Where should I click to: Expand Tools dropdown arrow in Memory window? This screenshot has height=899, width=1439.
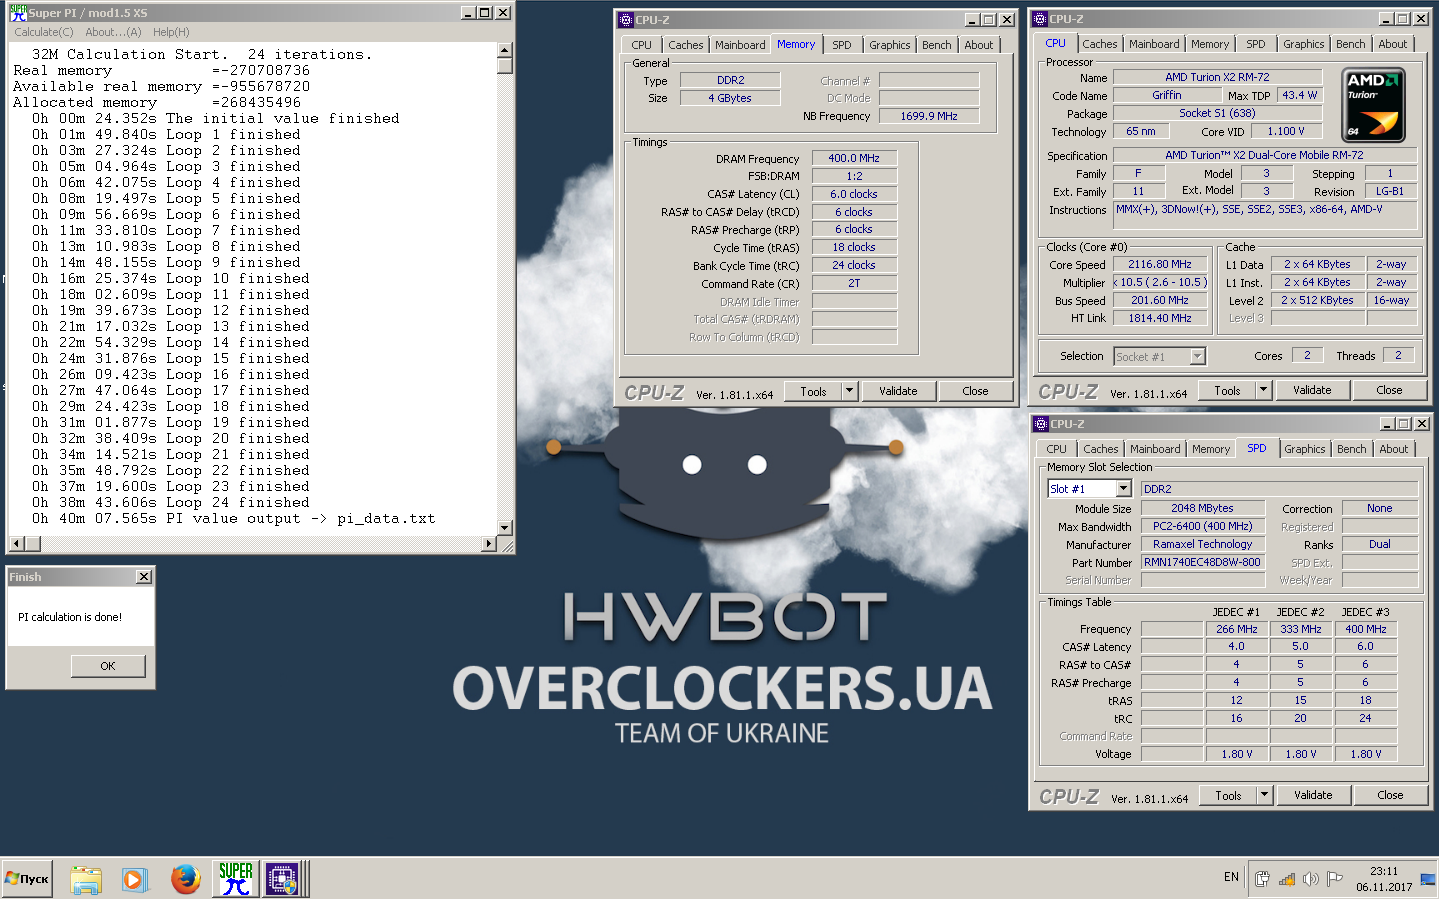click(850, 391)
